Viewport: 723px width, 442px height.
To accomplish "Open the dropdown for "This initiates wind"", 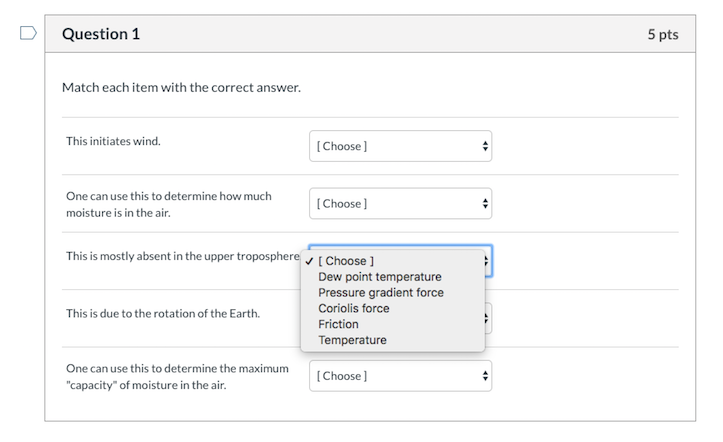I will point(400,146).
